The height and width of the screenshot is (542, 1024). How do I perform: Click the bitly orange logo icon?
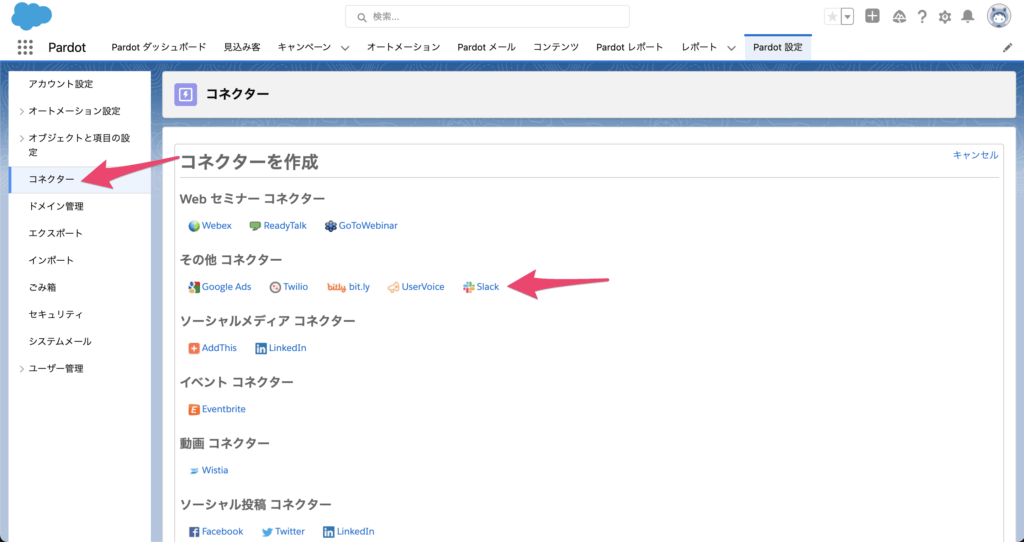pyautogui.click(x=336, y=287)
